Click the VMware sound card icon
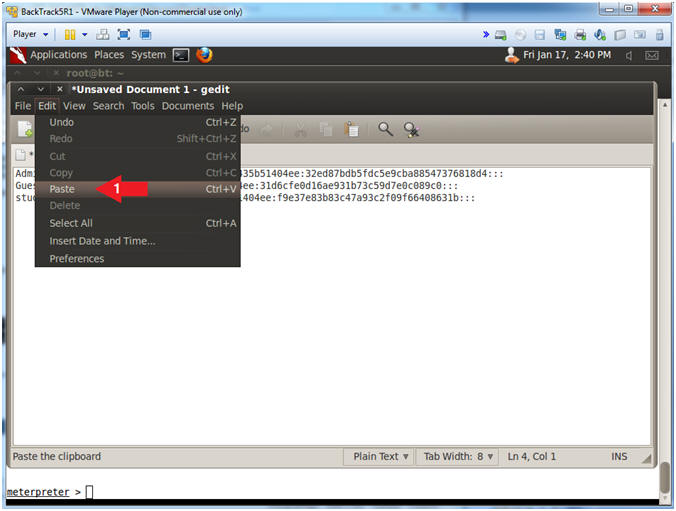Image resolution: width=676 pixels, height=511 pixels. click(600, 35)
